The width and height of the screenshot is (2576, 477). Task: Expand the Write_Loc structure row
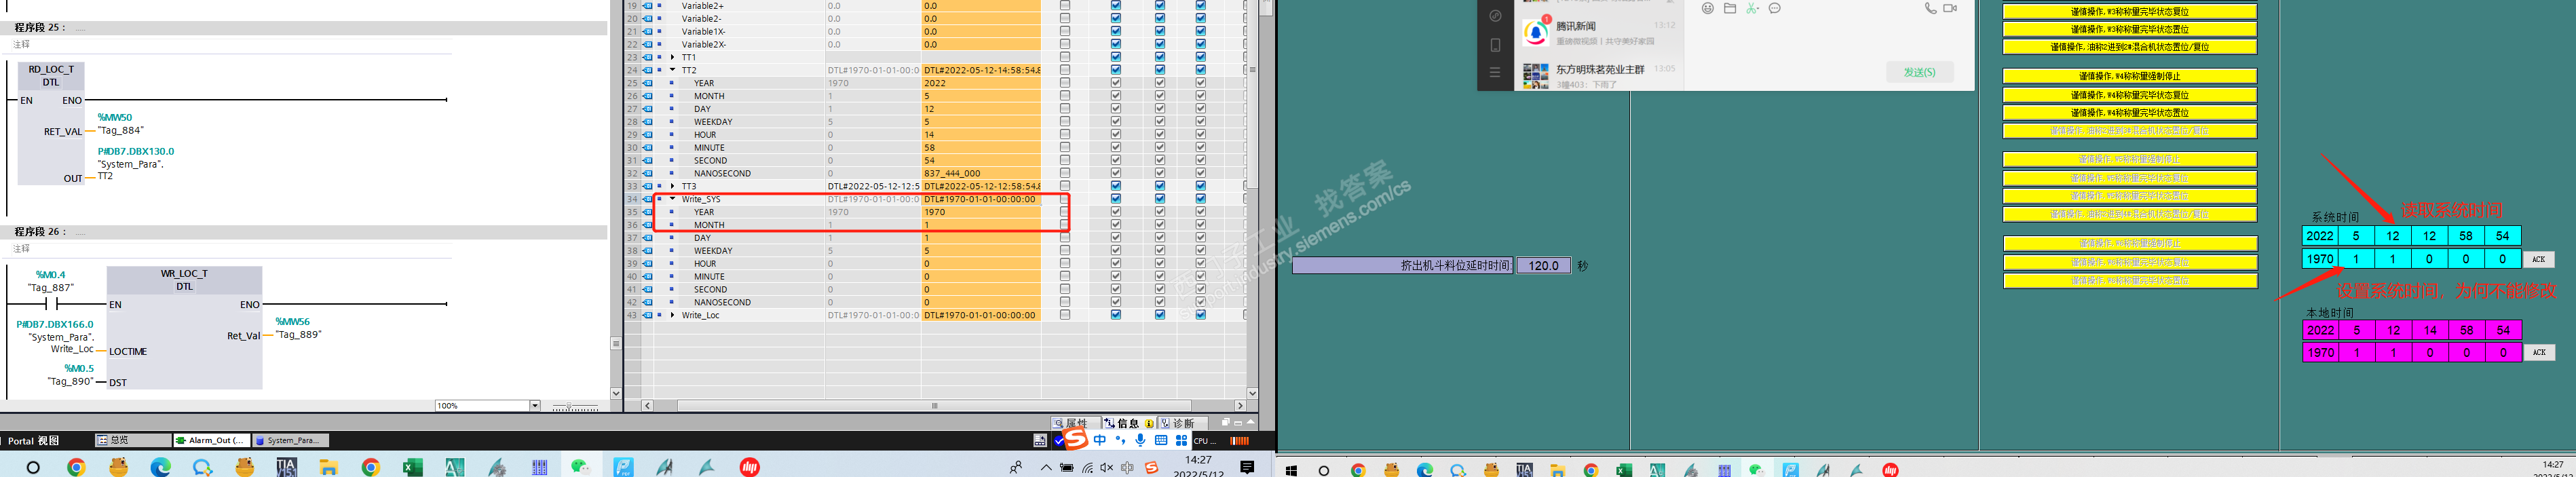673,315
